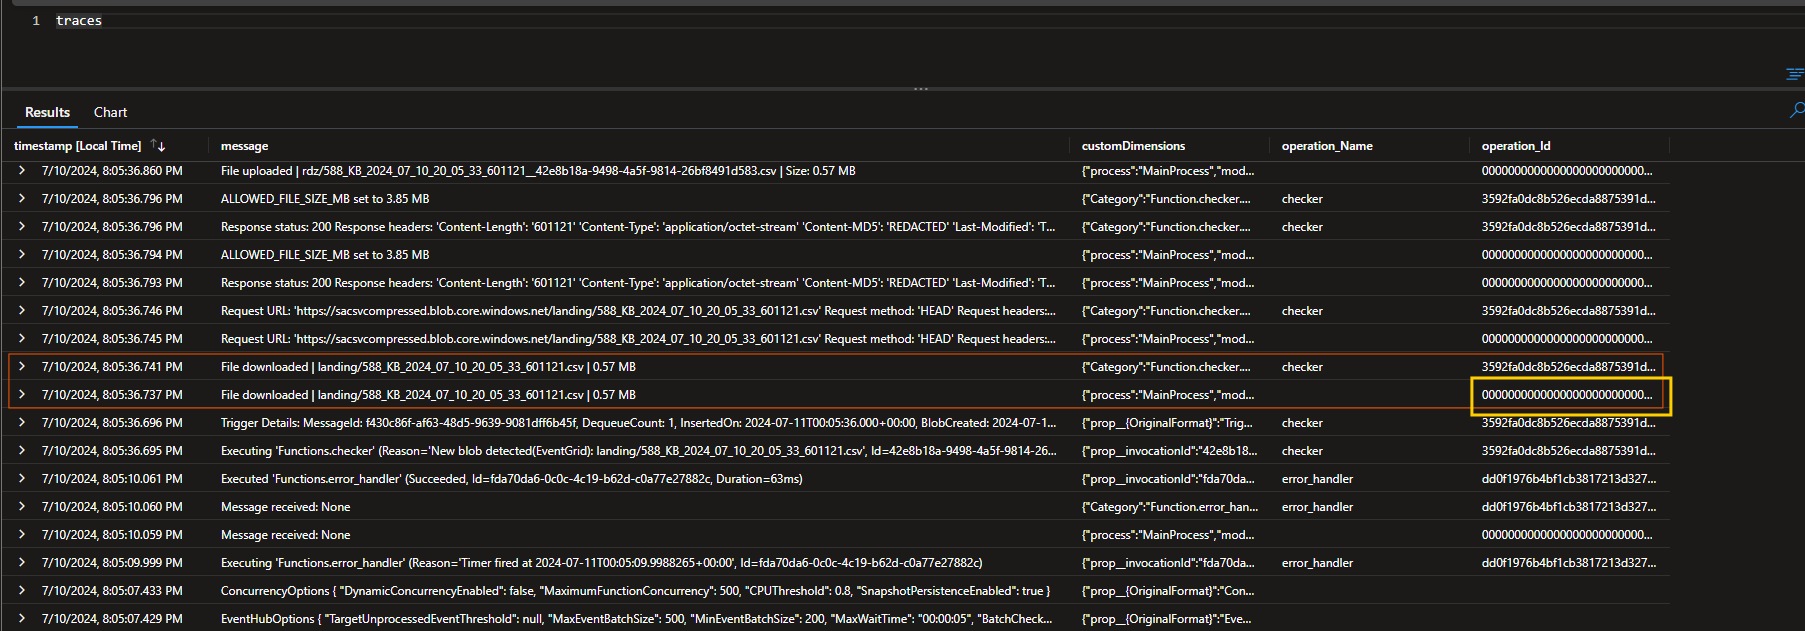
Task: Click 'checker' in the Trigger Details row
Action: (x=1302, y=423)
